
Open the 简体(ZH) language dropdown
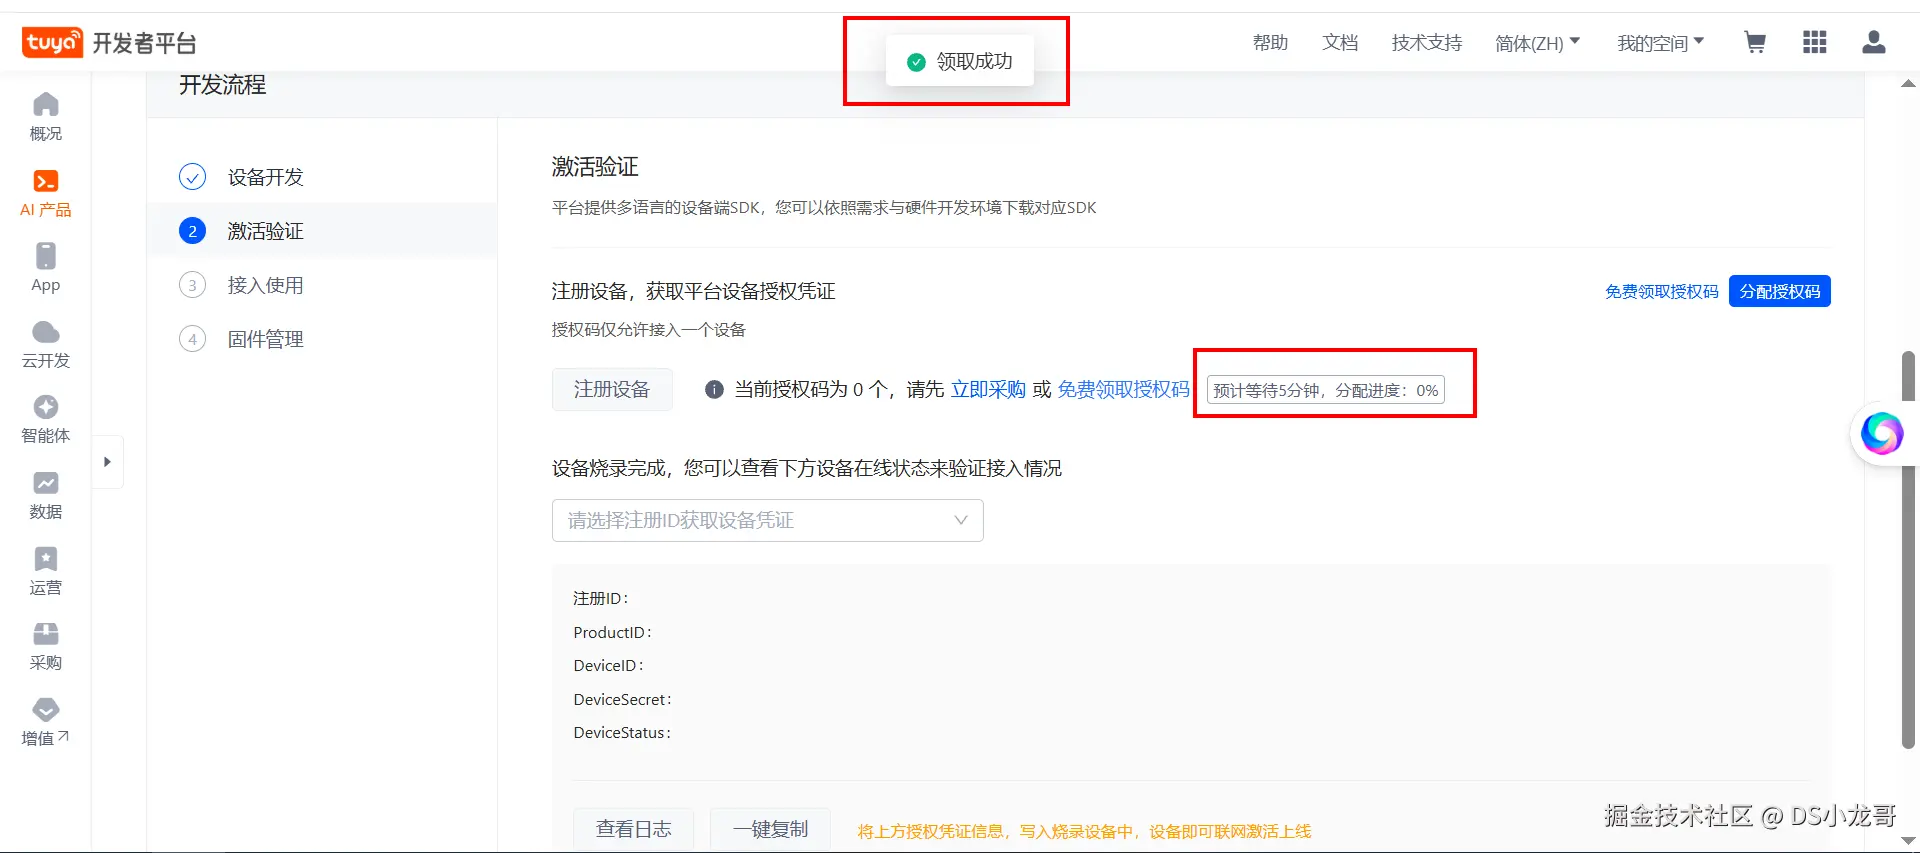click(1537, 43)
